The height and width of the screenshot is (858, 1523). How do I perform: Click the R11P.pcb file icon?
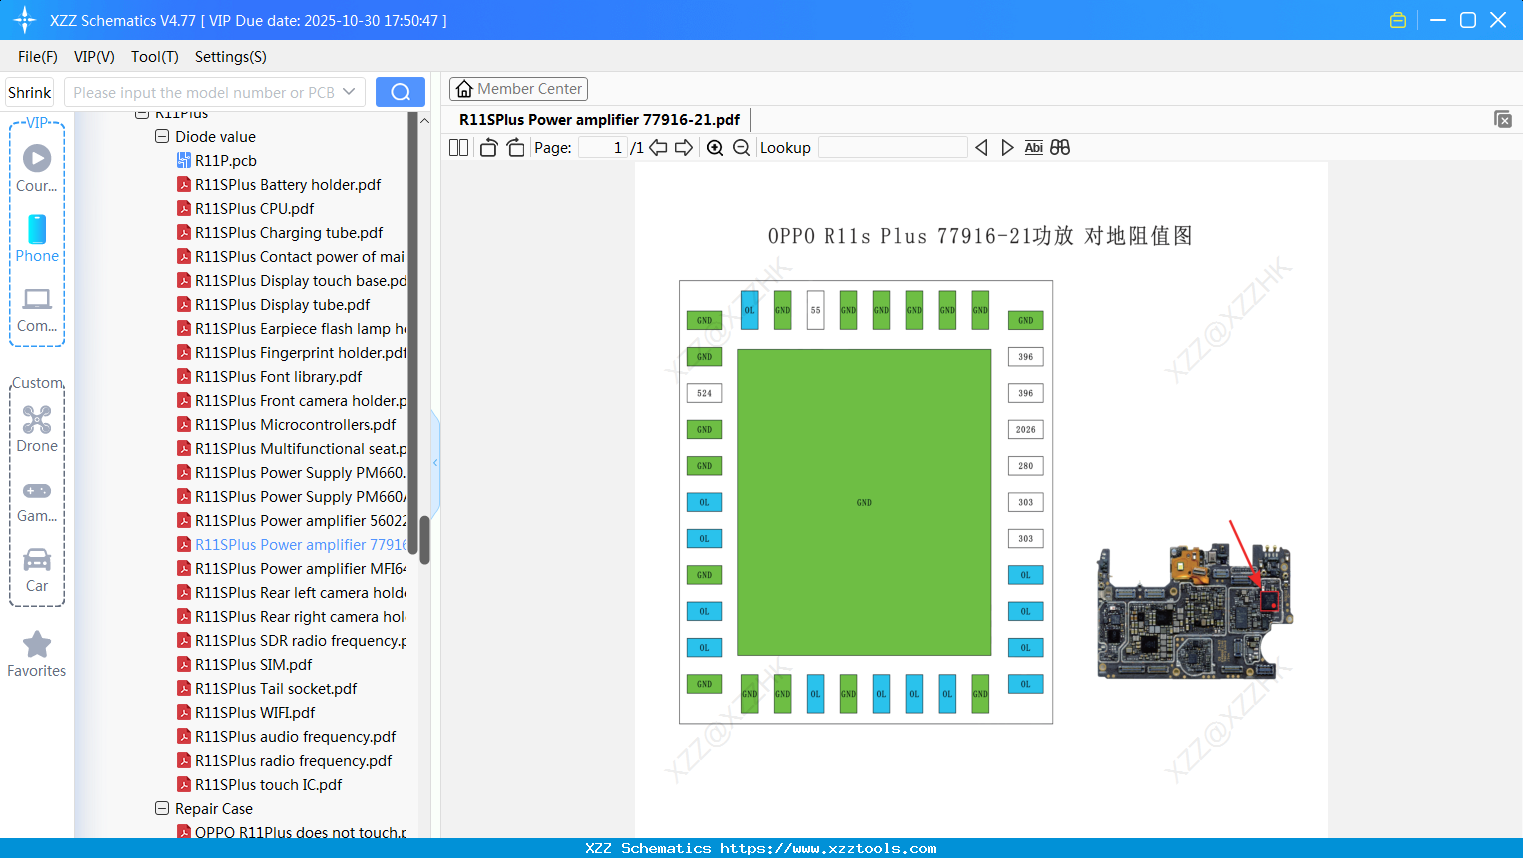(x=184, y=160)
